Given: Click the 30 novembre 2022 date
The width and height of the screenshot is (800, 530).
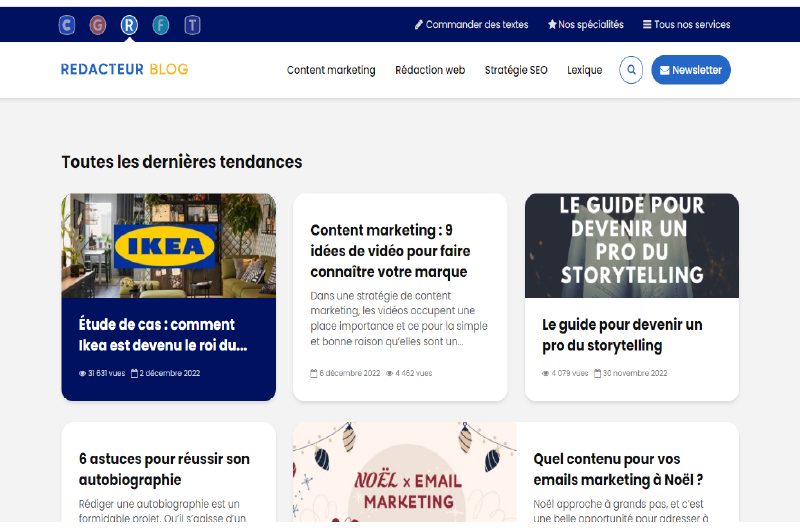Looking at the screenshot, I should click(635, 373).
